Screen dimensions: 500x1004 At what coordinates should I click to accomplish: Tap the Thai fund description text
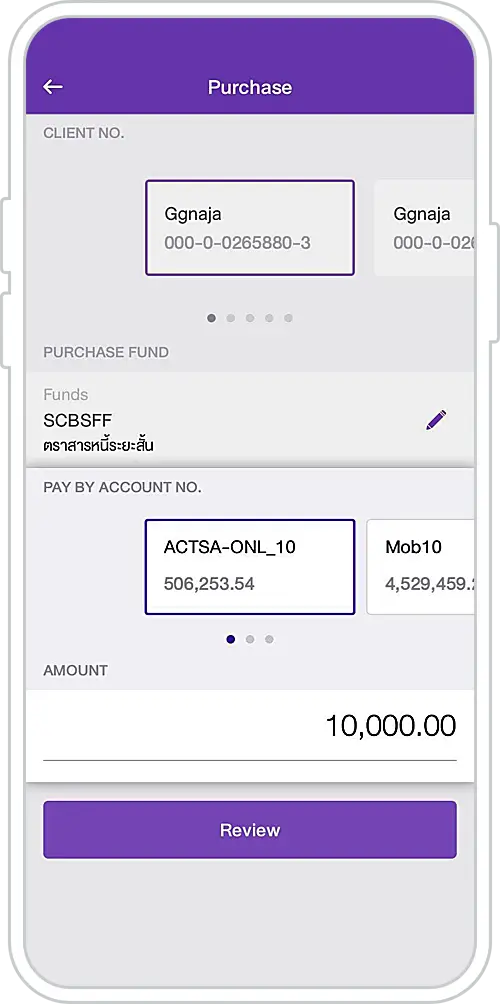pyautogui.click(x=99, y=444)
